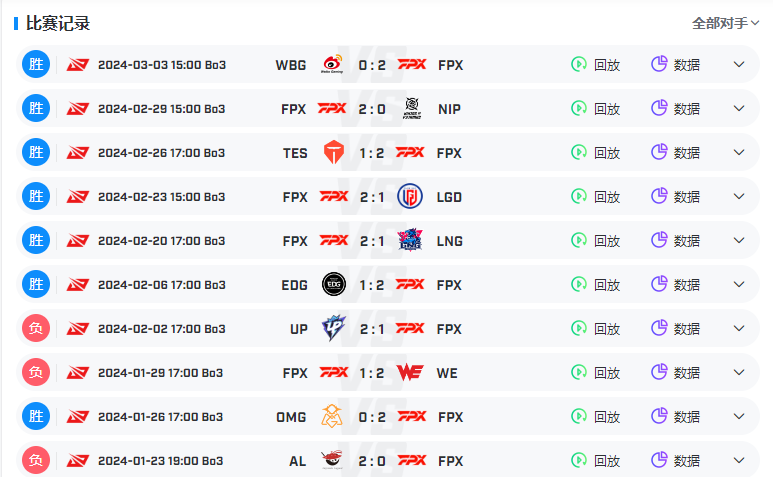Click the 胜 badge on OMG vs FPX row
The height and width of the screenshot is (477, 773).
[36, 416]
